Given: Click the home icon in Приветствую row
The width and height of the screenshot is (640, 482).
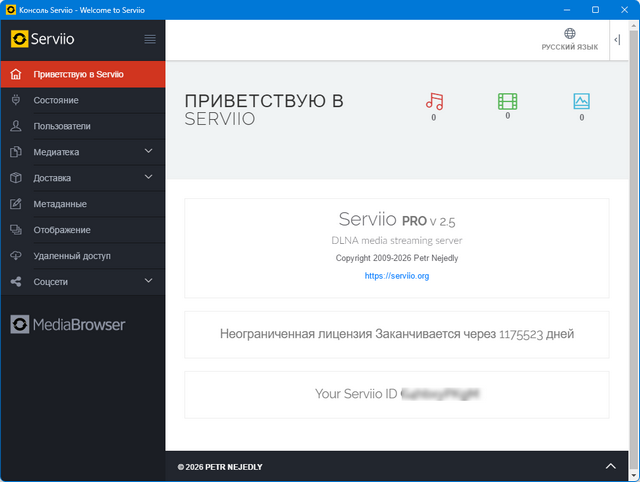Looking at the screenshot, I should (x=16, y=74).
